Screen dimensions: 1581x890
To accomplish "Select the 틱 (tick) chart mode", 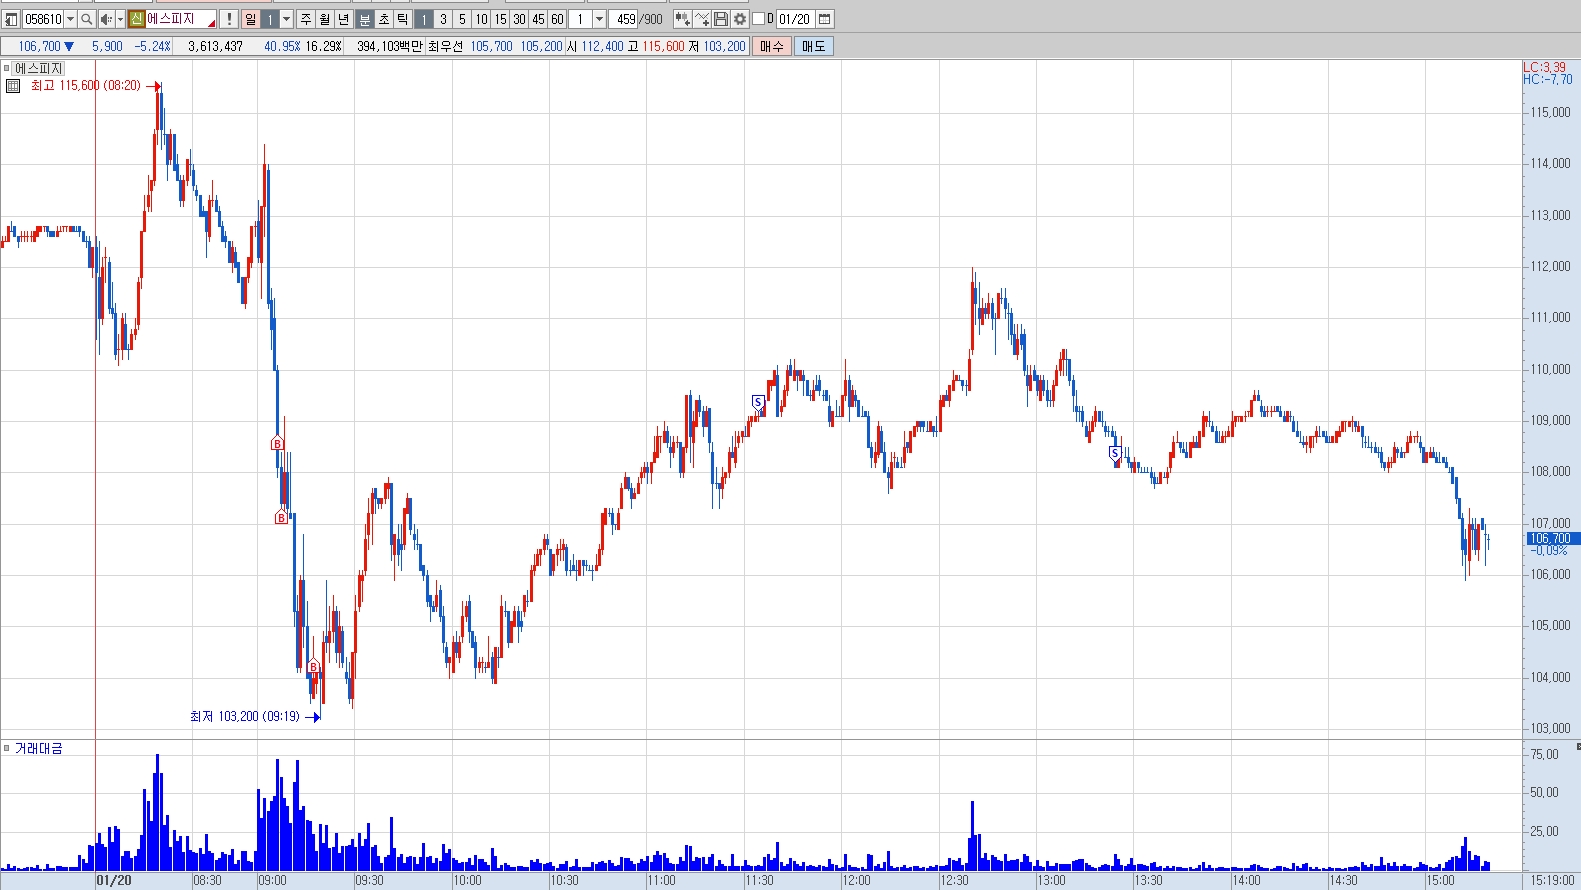I will 402,19.
